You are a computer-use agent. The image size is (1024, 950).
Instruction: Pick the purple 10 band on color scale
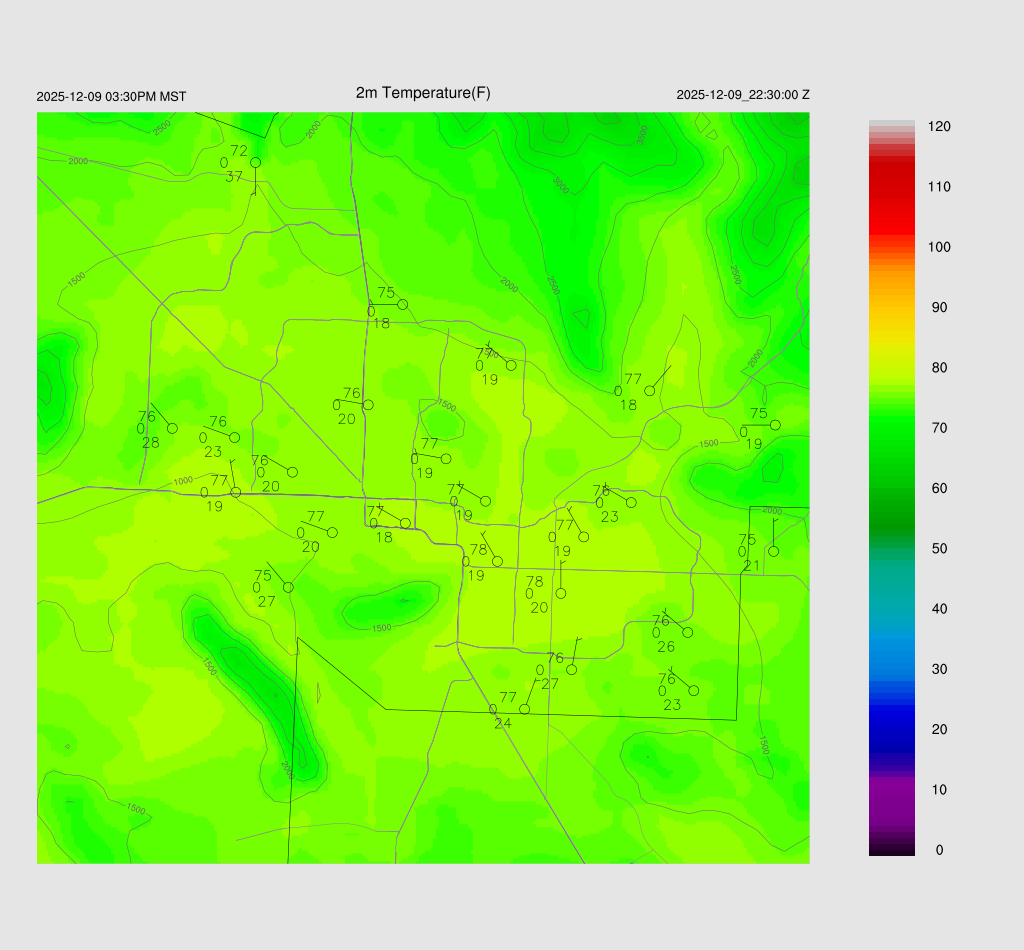(x=891, y=789)
